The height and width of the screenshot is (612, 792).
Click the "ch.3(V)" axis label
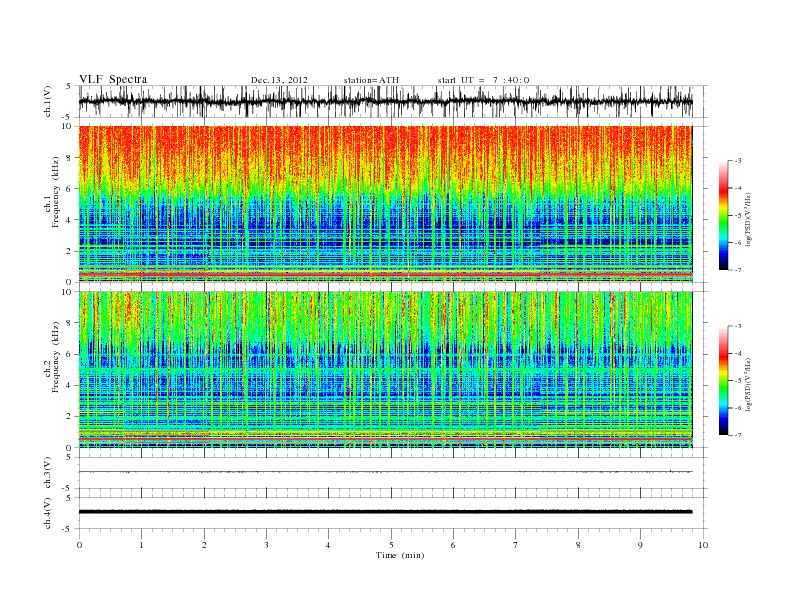tap(47, 472)
